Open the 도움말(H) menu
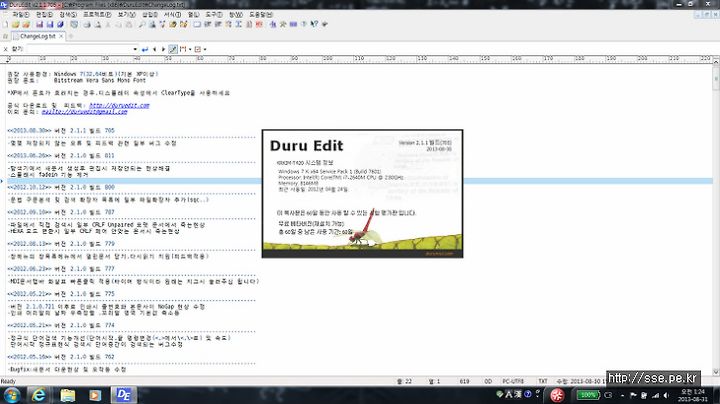 (x=261, y=15)
